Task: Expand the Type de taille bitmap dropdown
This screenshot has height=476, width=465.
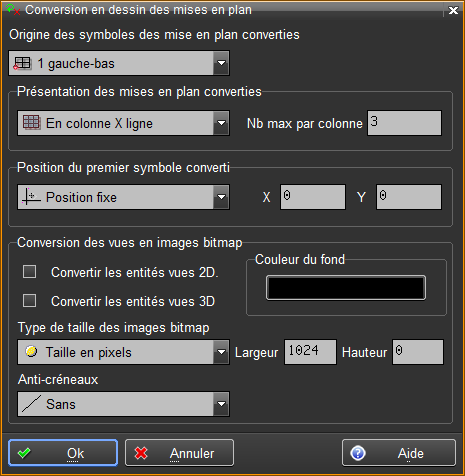Action: pos(221,352)
